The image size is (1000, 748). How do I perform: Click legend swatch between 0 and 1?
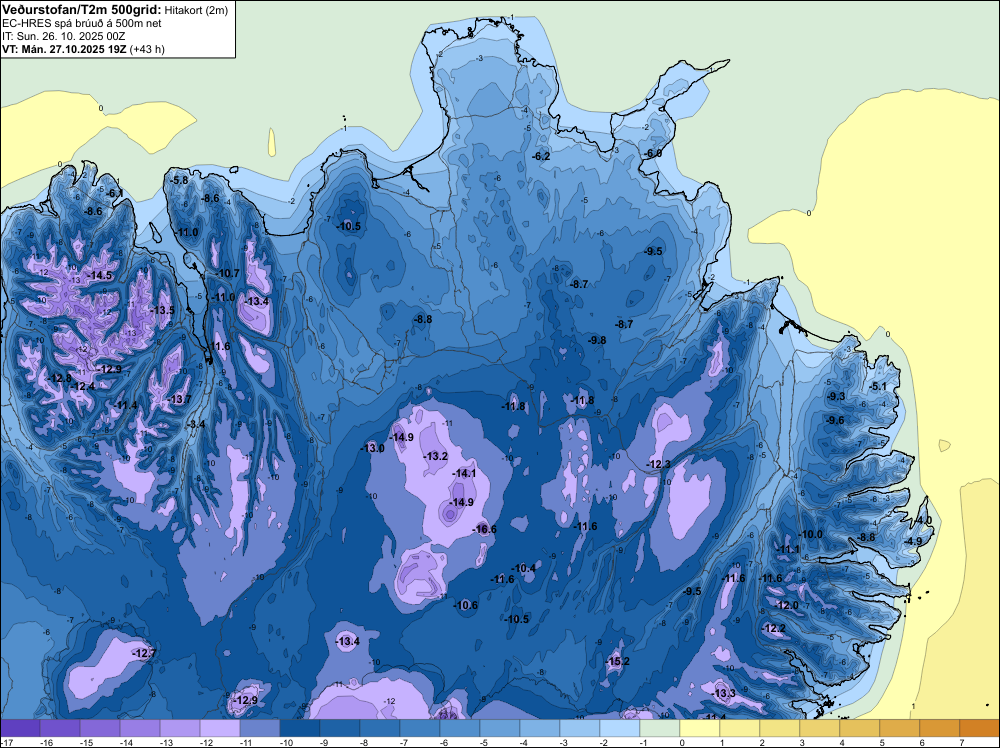point(700,728)
